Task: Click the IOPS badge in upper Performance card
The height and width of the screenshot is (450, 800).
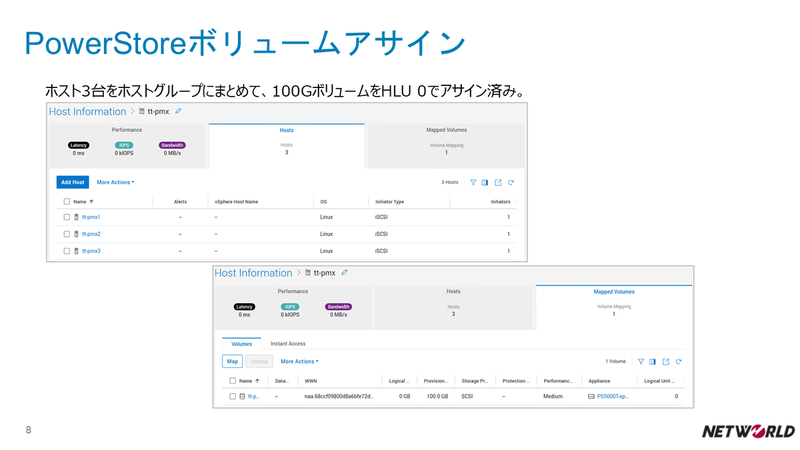Action: pyautogui.click(x=124, y=145)
